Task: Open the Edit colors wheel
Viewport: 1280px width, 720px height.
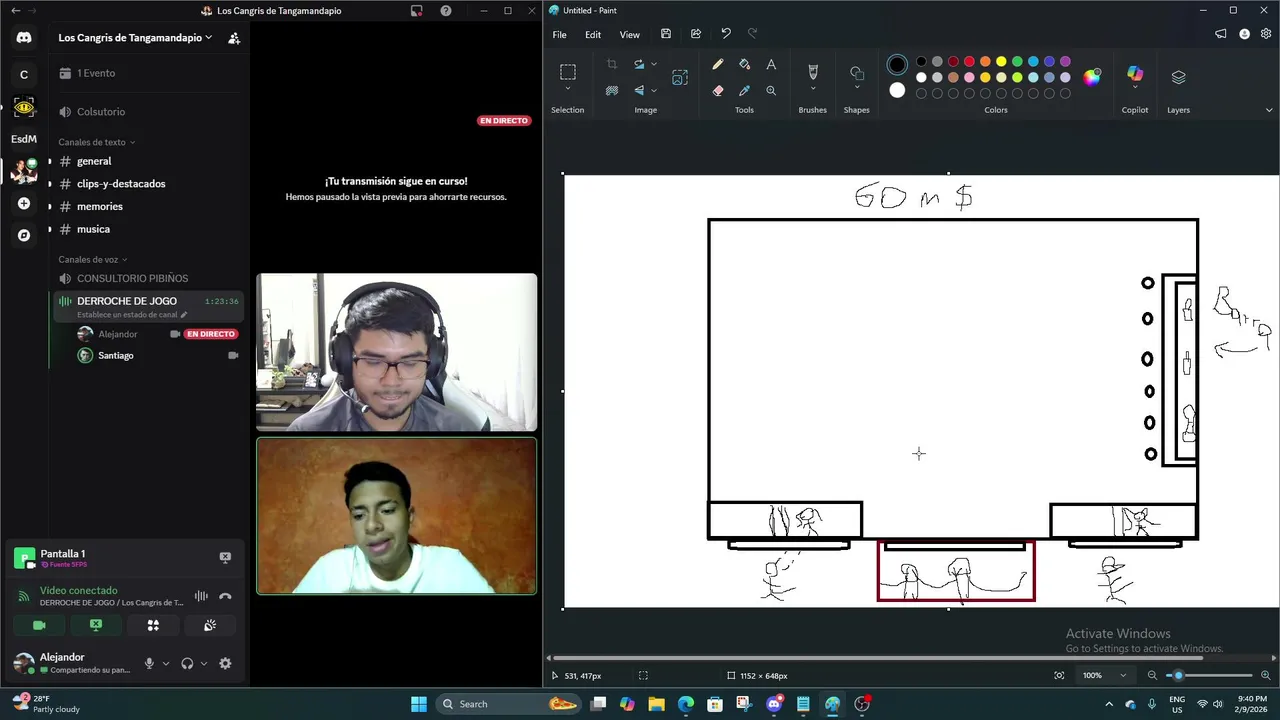Action: pyautogui.click(x=1092, y=77)
